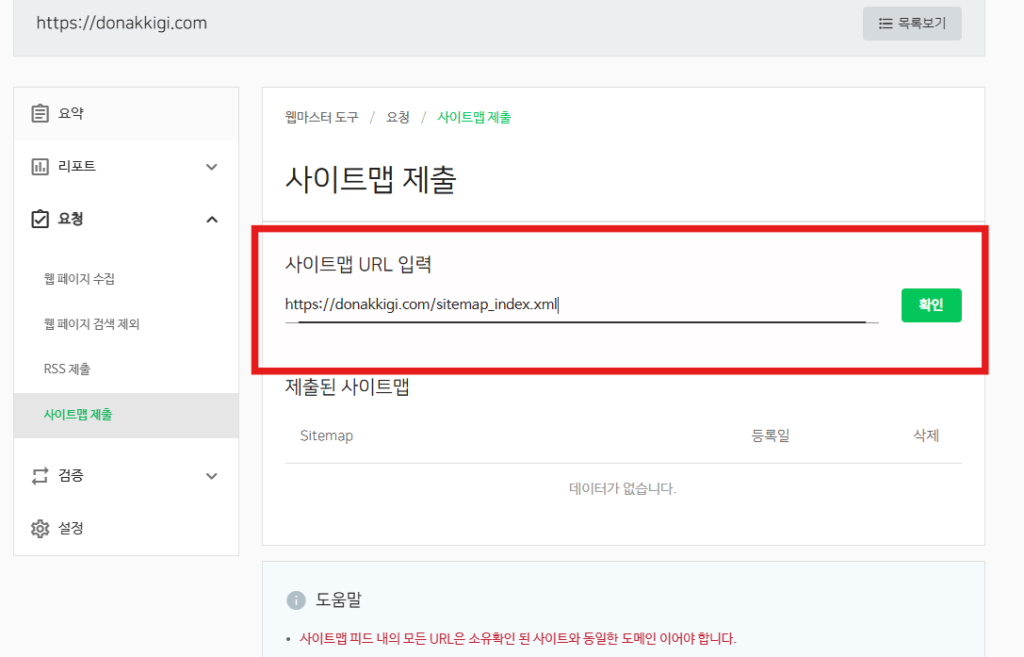Click the 리포트 bar chart icon
This screenshot has height=657, width=1024.
[x=40, y=167]
